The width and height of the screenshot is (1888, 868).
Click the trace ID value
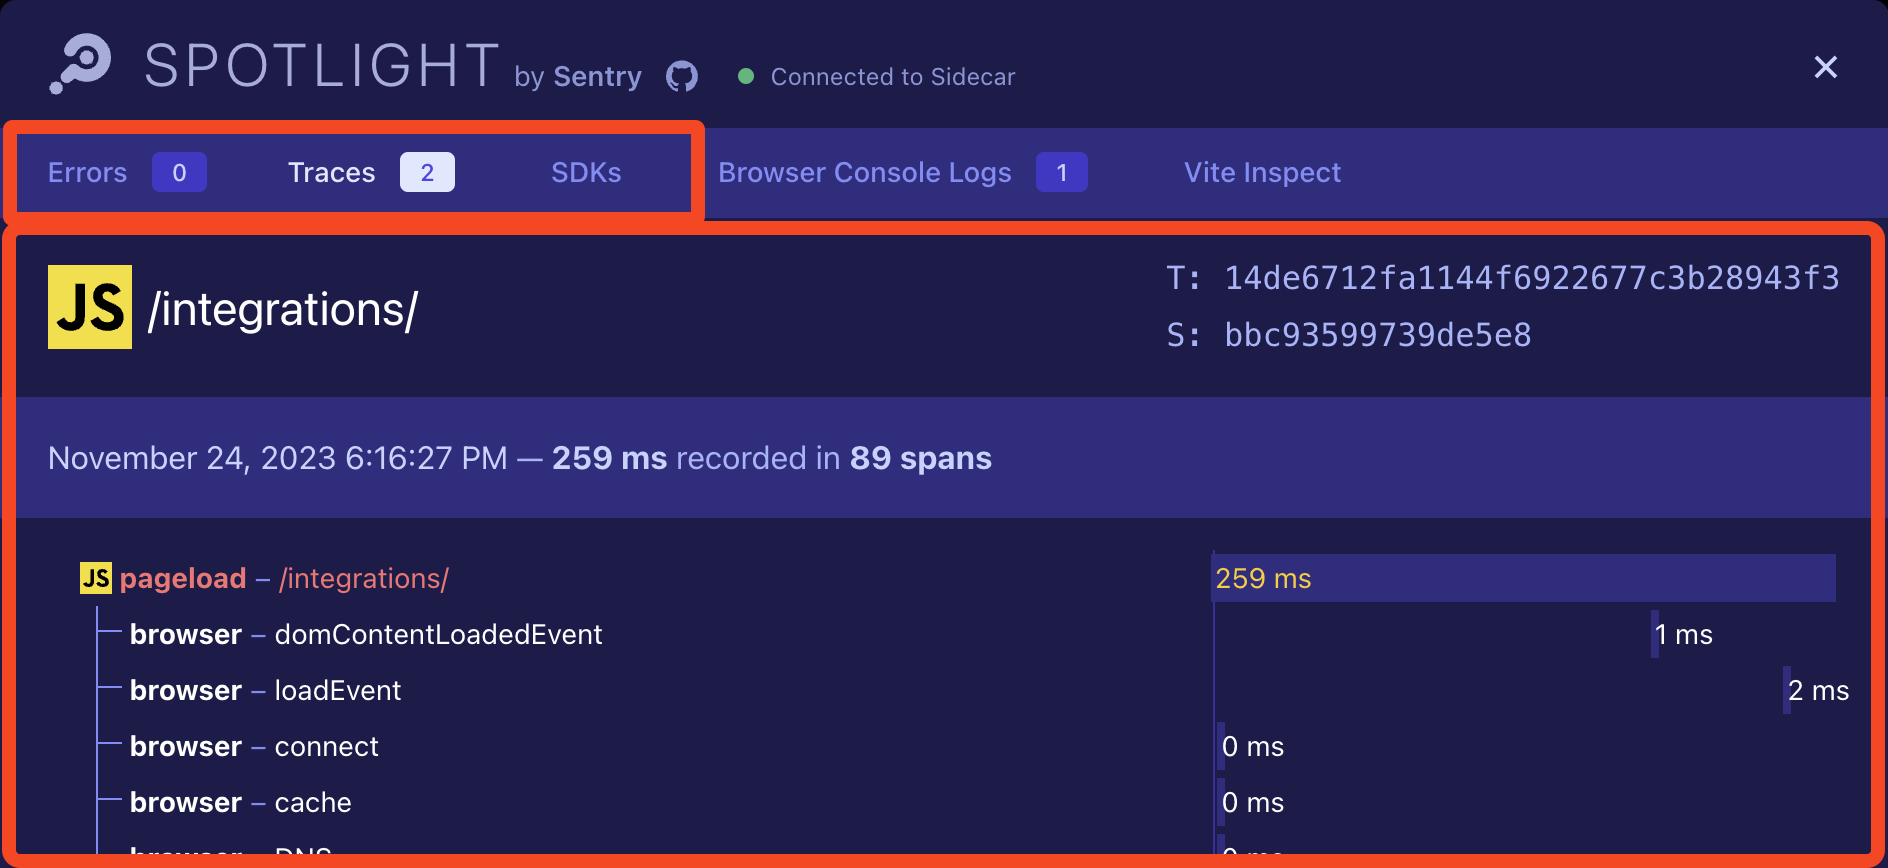coord(1531,278)
